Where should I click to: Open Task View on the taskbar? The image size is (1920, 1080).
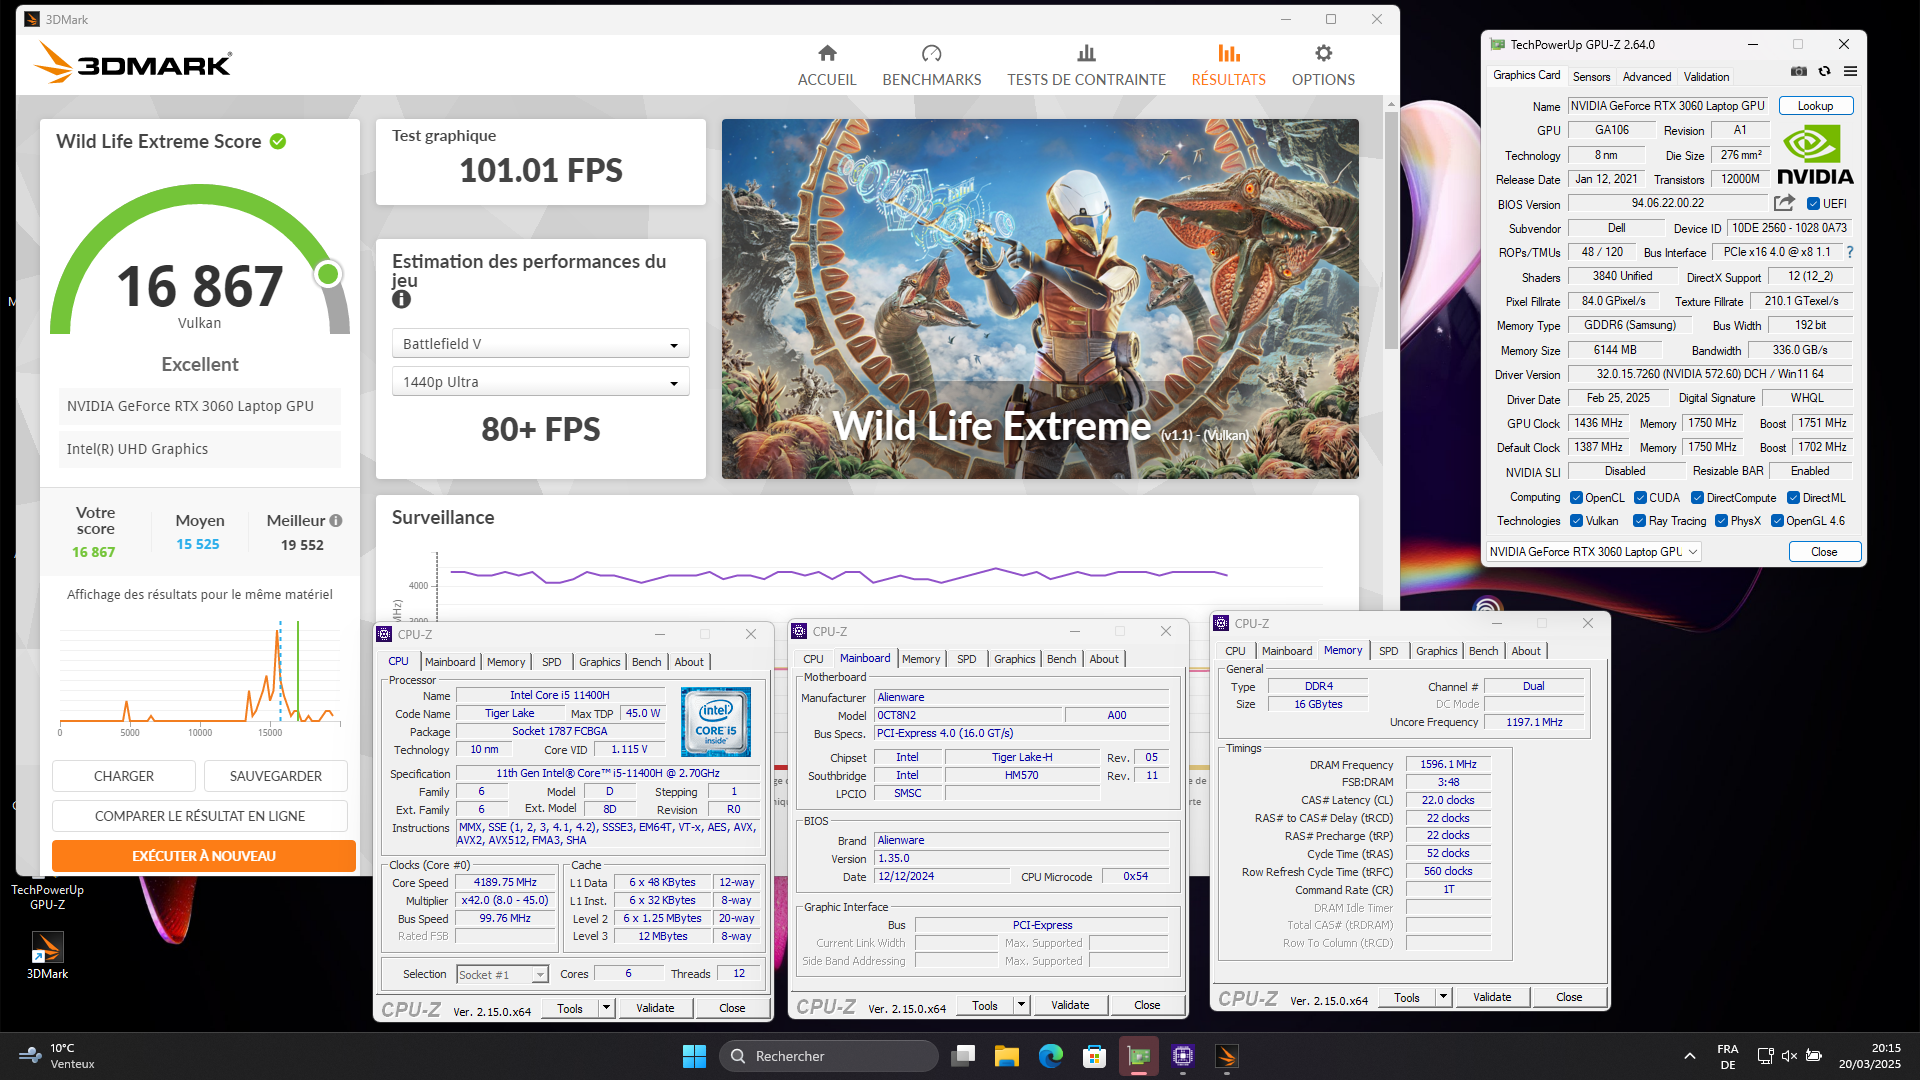(x=963, y=1056)
